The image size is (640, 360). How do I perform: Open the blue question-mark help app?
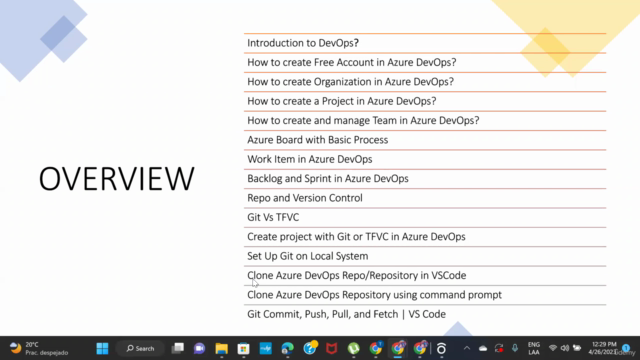pos(310,348)
